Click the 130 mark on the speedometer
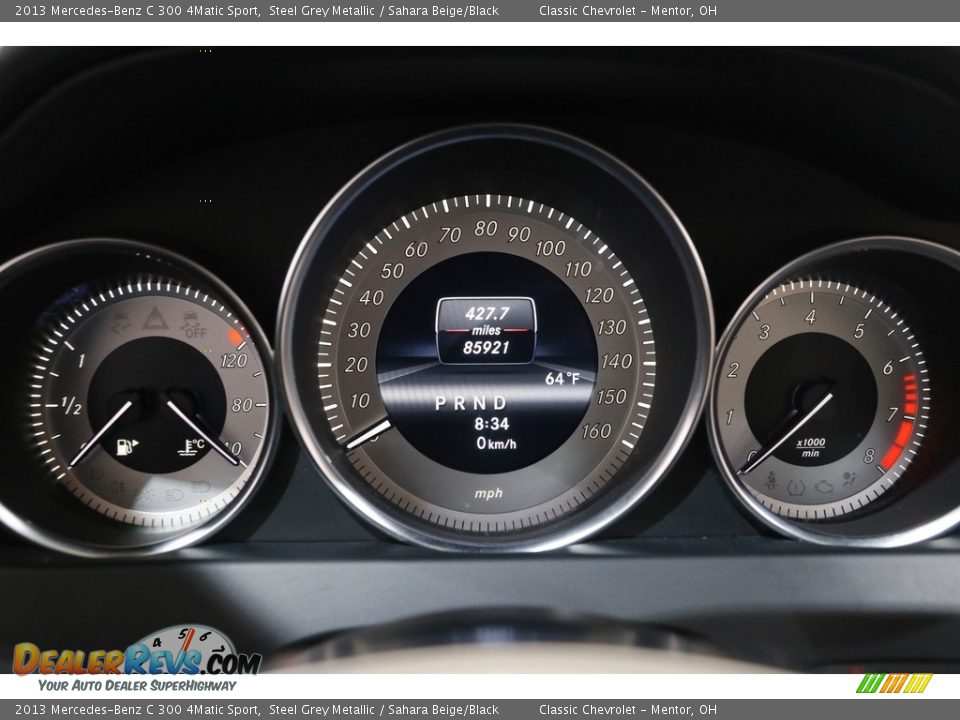Screen dimensions: 960x720 coord(611,328)
